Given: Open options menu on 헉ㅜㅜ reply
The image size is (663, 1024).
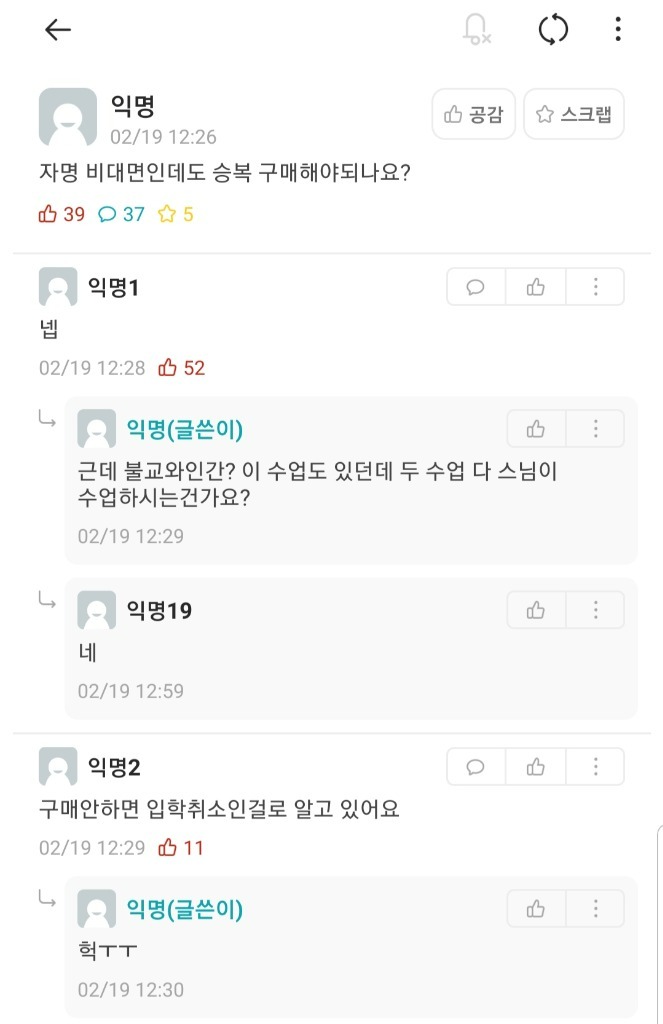Looking at the screenshot, I should pos(595,908).
